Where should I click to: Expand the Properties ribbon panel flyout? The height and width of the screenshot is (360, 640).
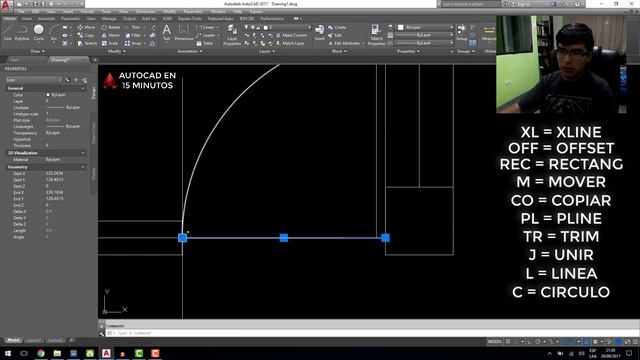(x=408, y=51)
